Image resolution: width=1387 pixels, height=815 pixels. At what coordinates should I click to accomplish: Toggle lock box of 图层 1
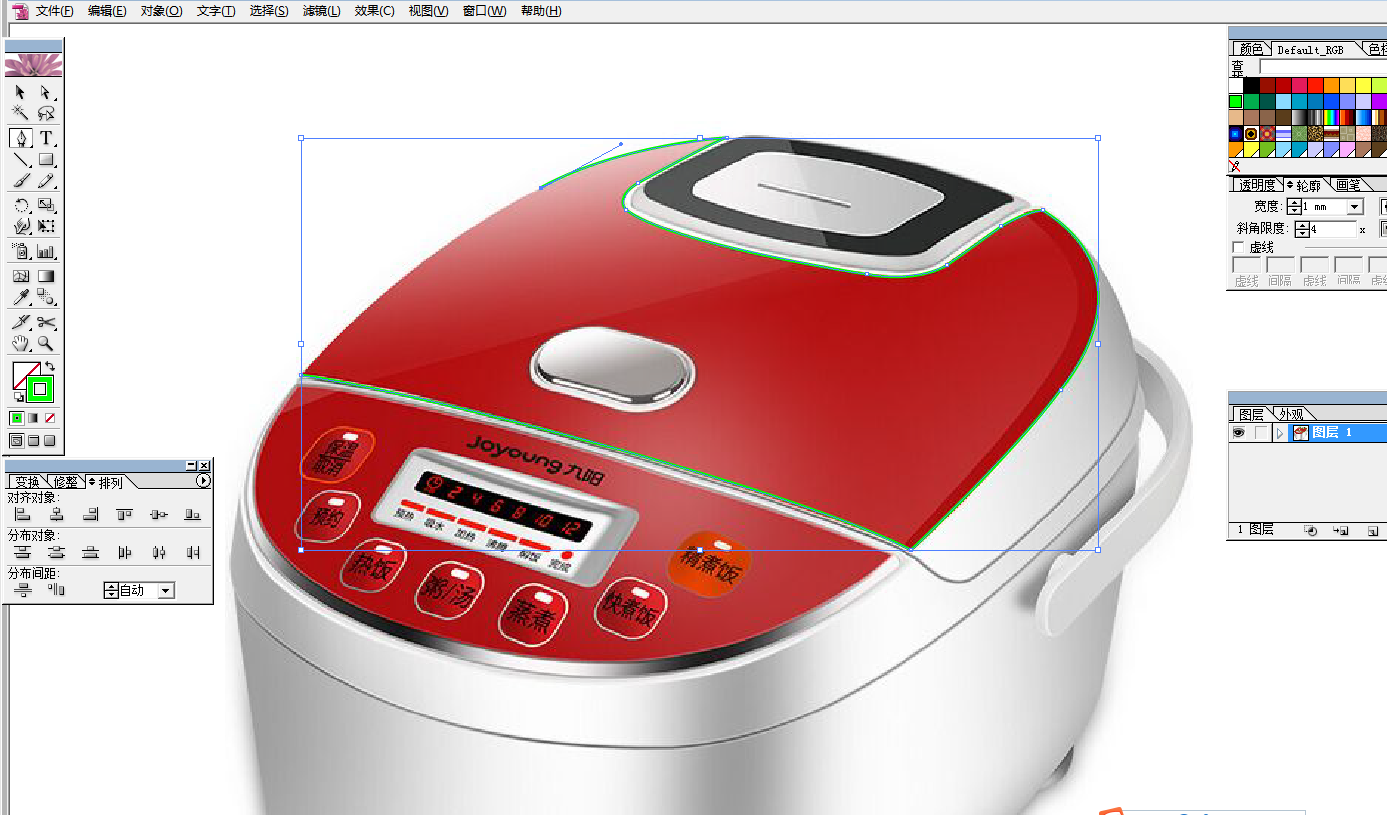click(1260, 433)
